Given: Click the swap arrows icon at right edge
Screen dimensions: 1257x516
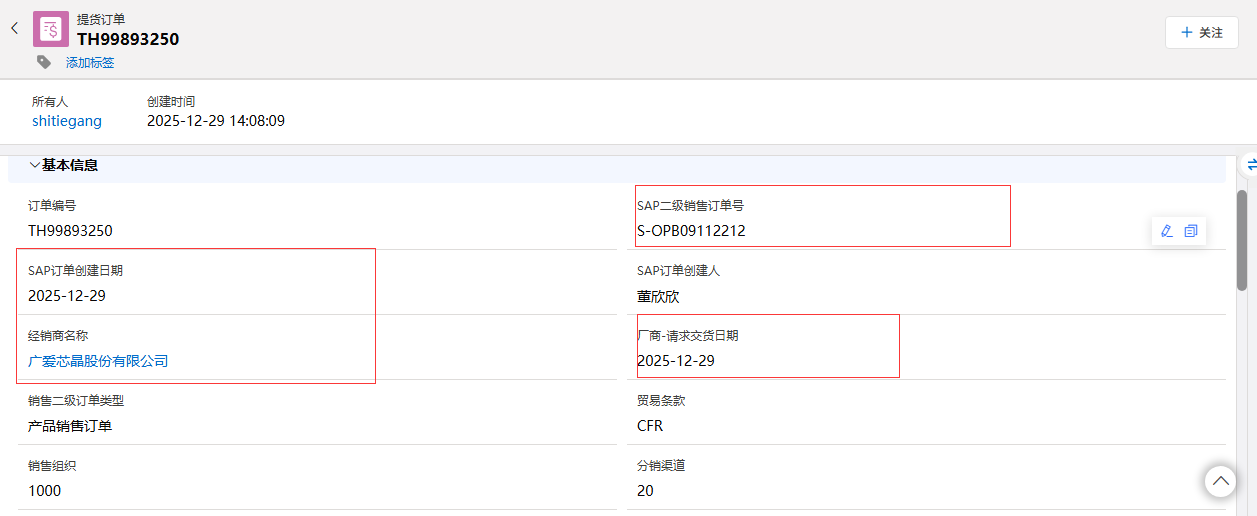Looking at the screenshot, I should (1250, 165).
